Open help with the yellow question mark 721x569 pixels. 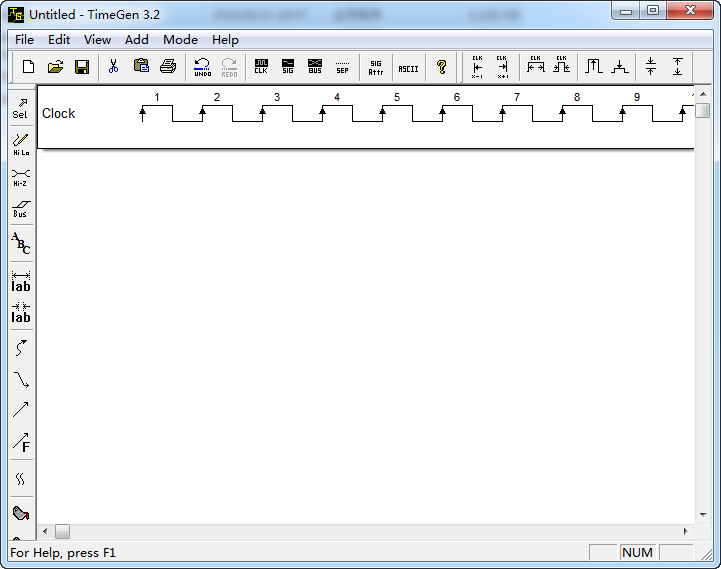tap(441, 67)
